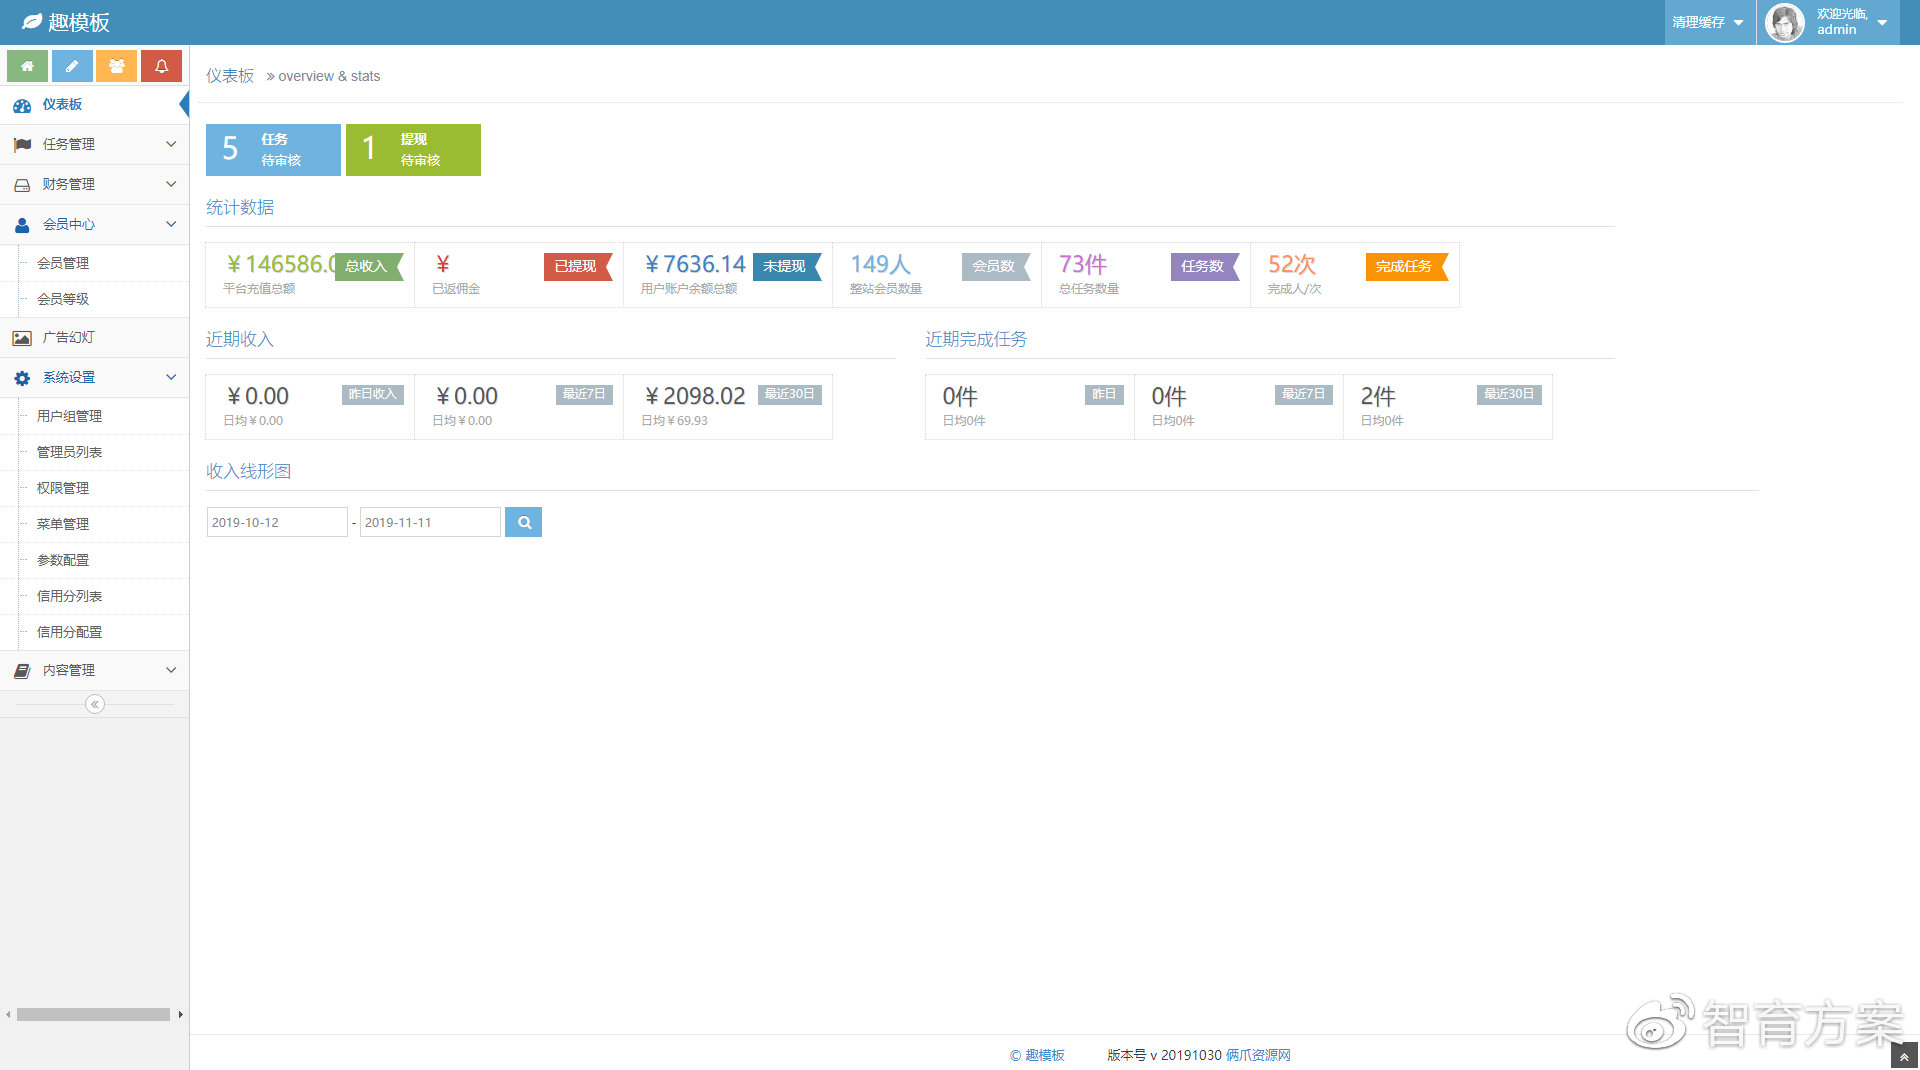Expand the 财务管理 sidebar menu
The image size is (1920, 1070).
click(x=94, y=184)
